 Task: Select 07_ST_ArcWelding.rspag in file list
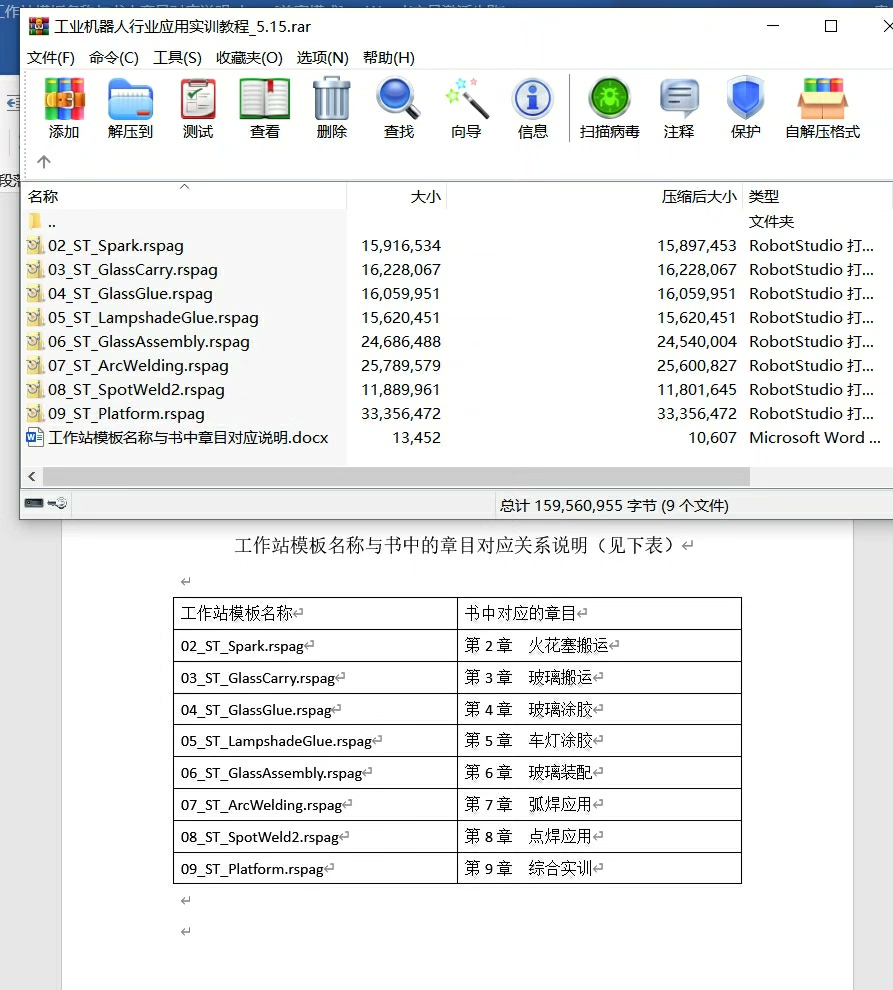coord(138,366)
